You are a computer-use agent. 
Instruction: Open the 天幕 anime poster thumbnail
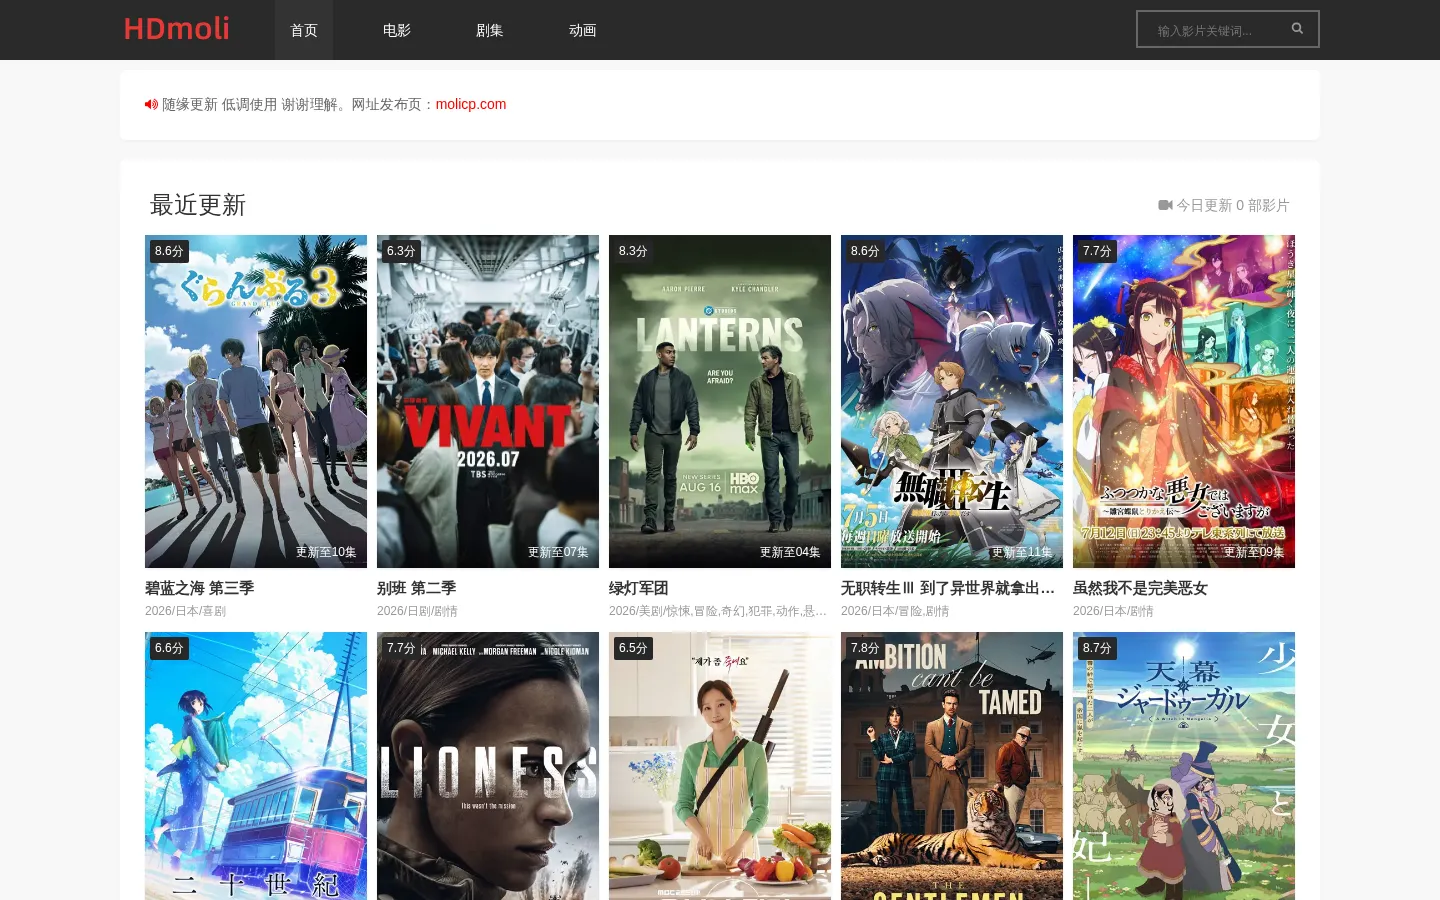1184,766
